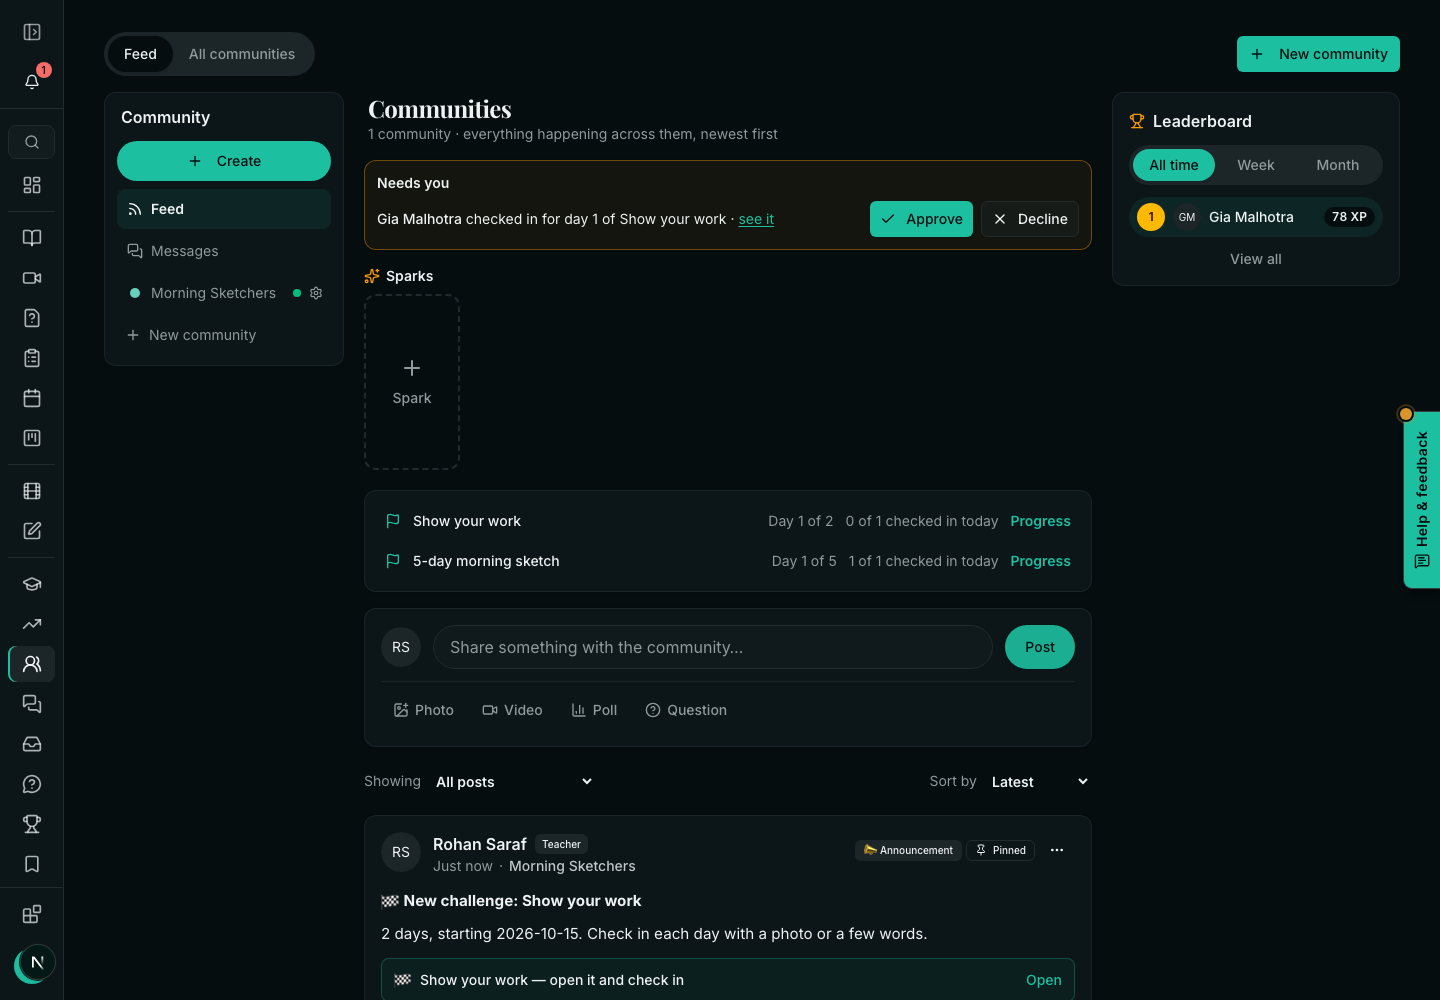Open Progress for 5-day morning sketch

pyautogui.click(x=1040, y=561)
